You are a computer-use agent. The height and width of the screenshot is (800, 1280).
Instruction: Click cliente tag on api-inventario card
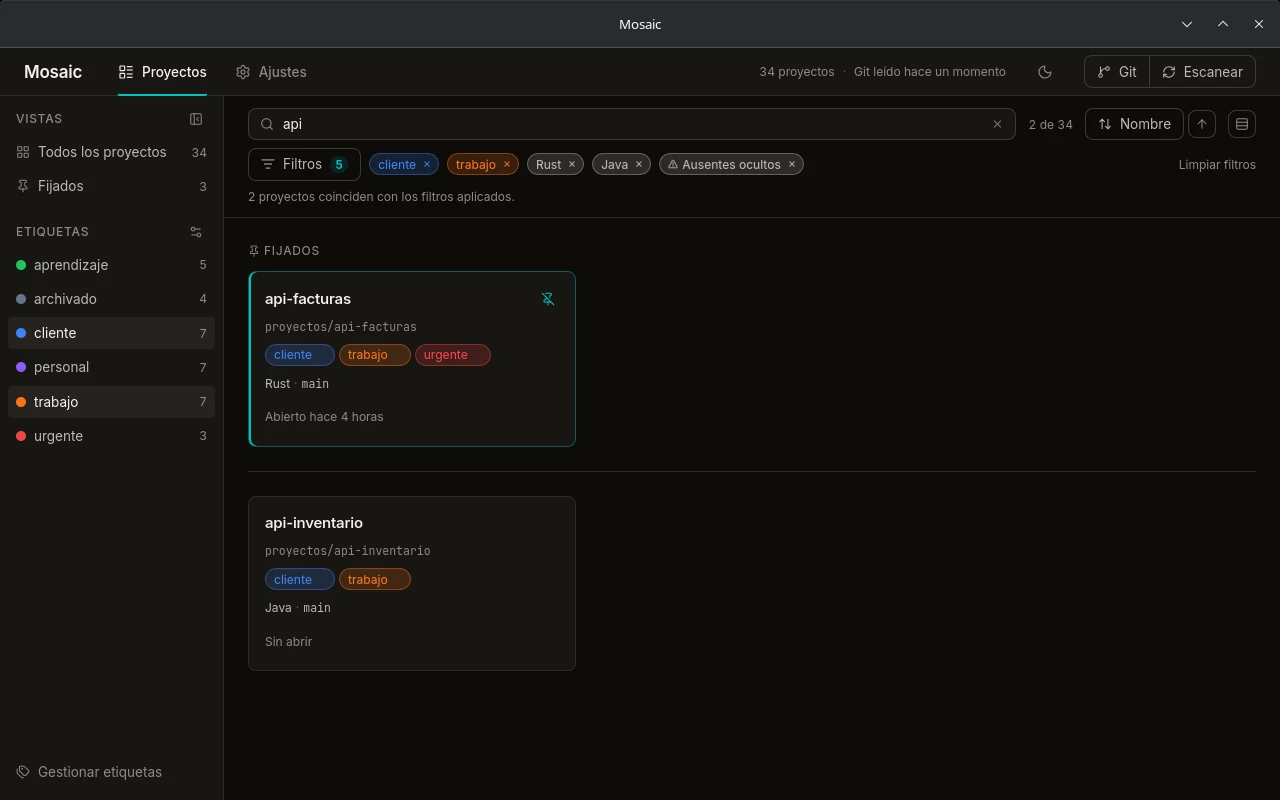tap(299, 579)
